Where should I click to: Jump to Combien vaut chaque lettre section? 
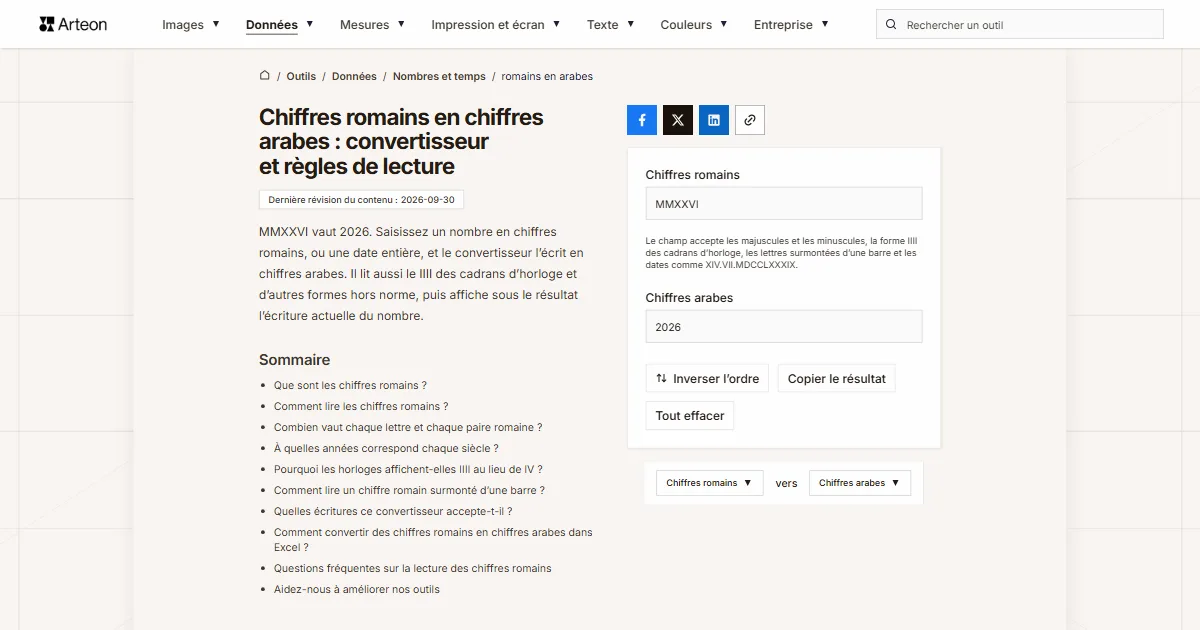tap(408, 427)
